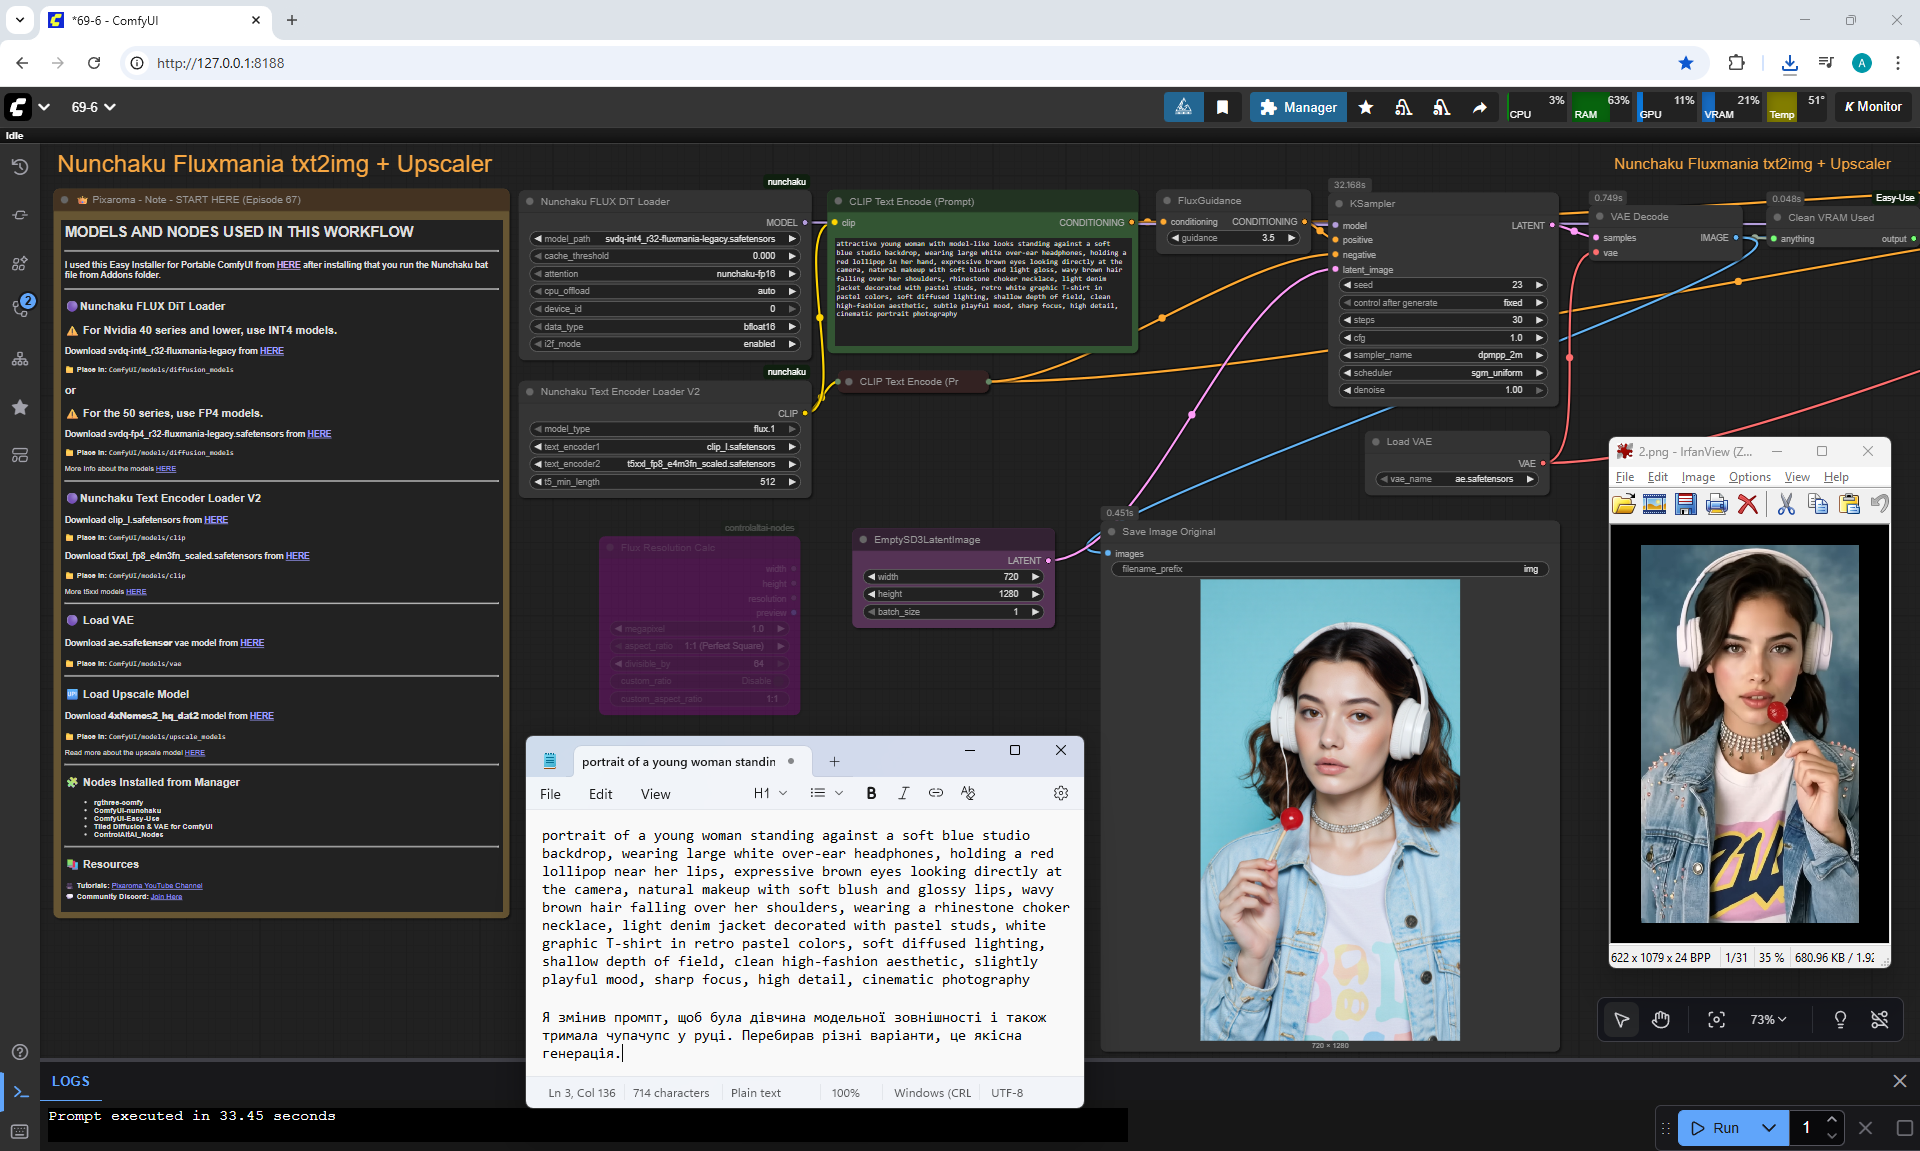Toggle the bottom panel terminal icon
The image size is (1920, 1151).
(20, 1092)
